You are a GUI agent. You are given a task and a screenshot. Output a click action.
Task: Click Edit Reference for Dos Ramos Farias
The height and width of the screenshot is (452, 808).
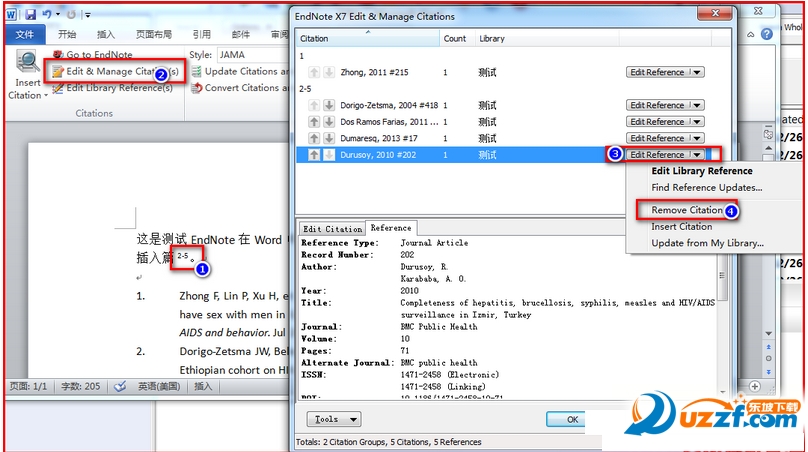(x=658, y=122)
